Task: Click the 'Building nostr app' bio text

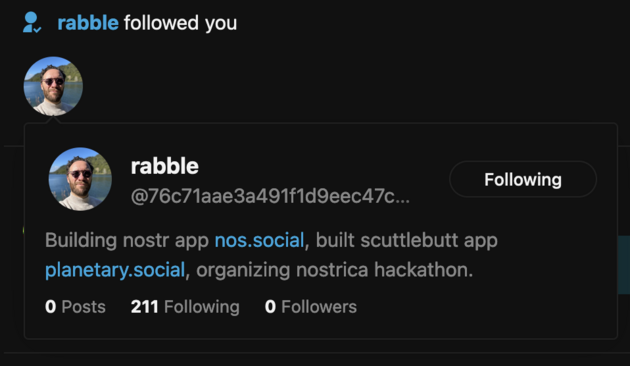Action: 127,240
